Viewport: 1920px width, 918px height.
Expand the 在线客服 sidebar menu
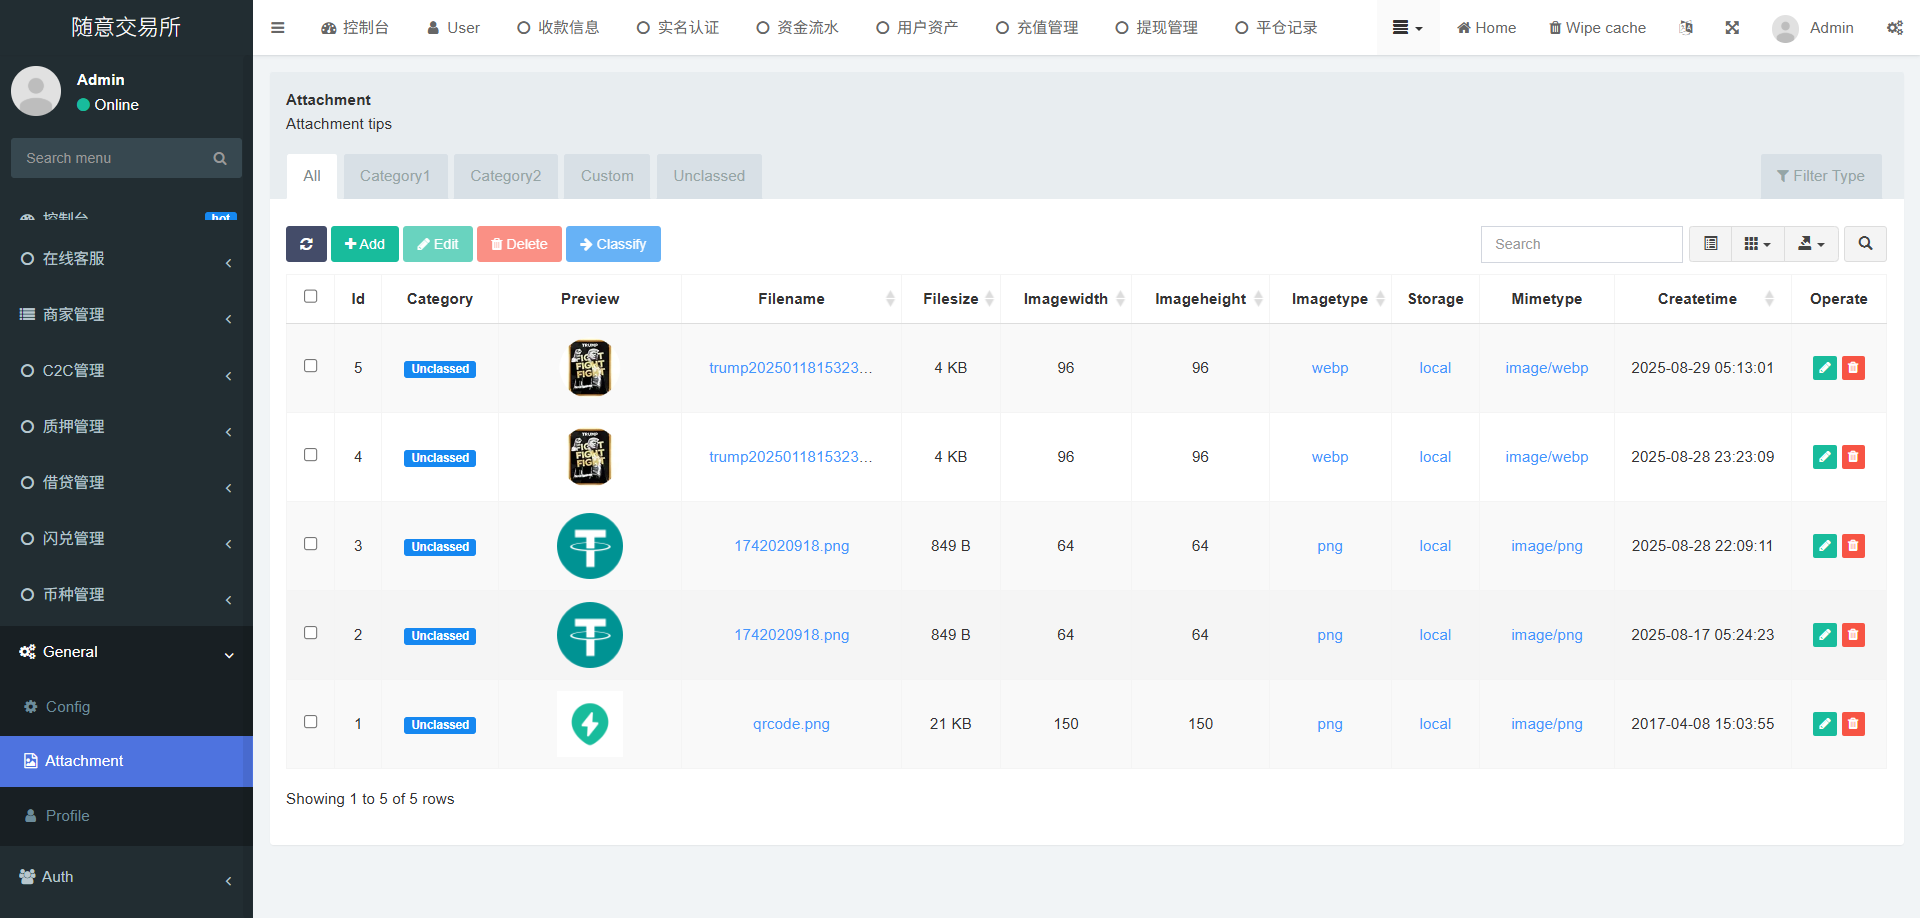coord(126,259)
